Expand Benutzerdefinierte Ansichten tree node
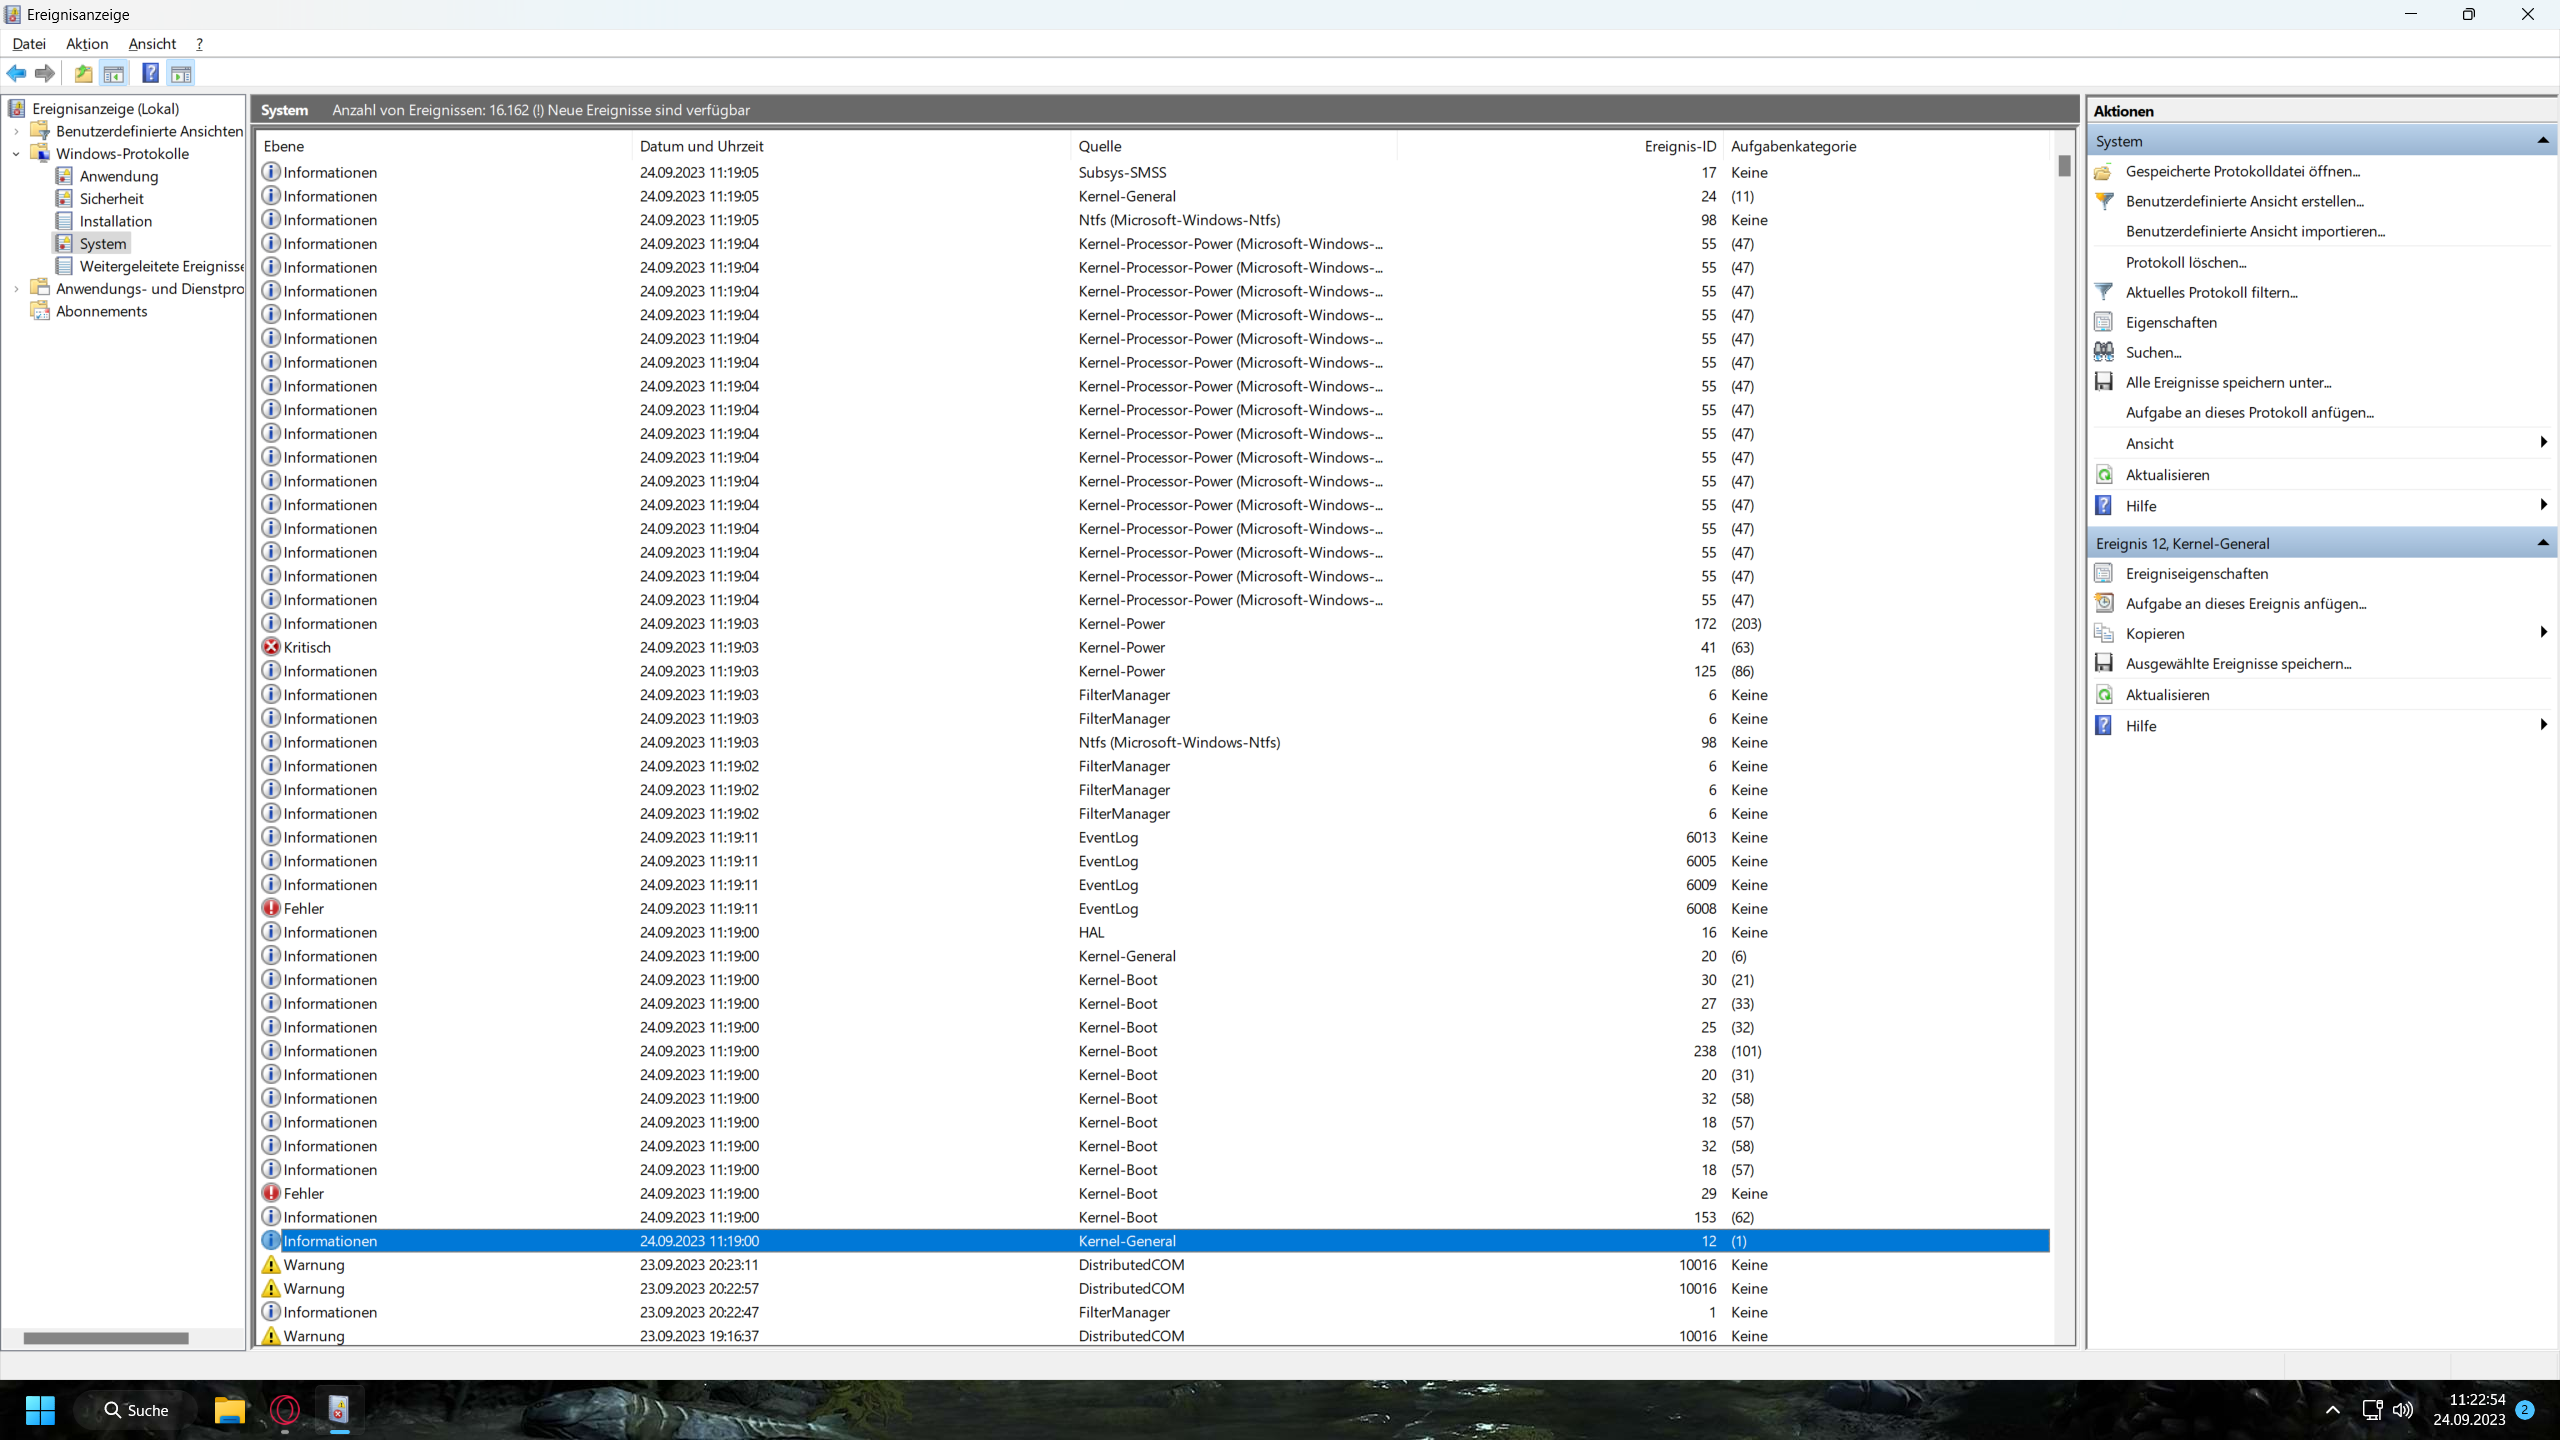 [16, 131]
